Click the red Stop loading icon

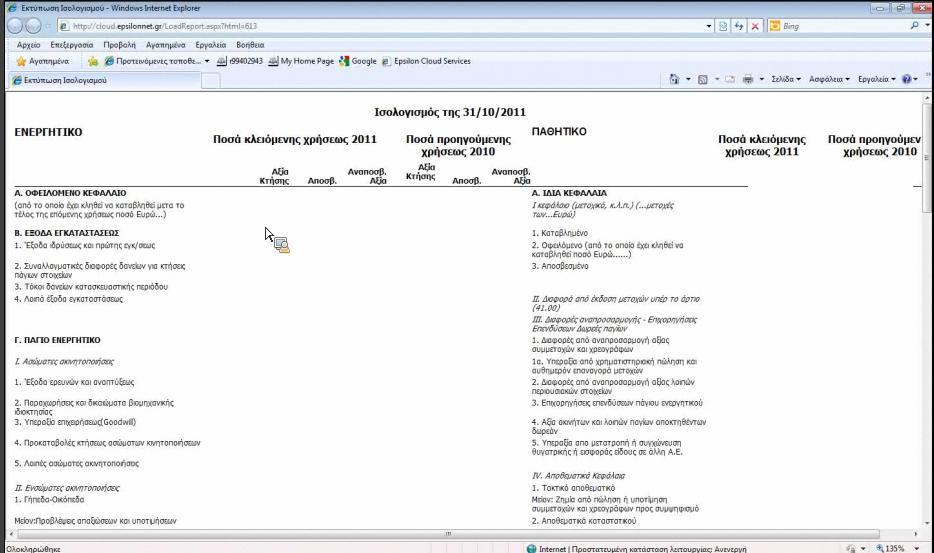tap(755, 26)
